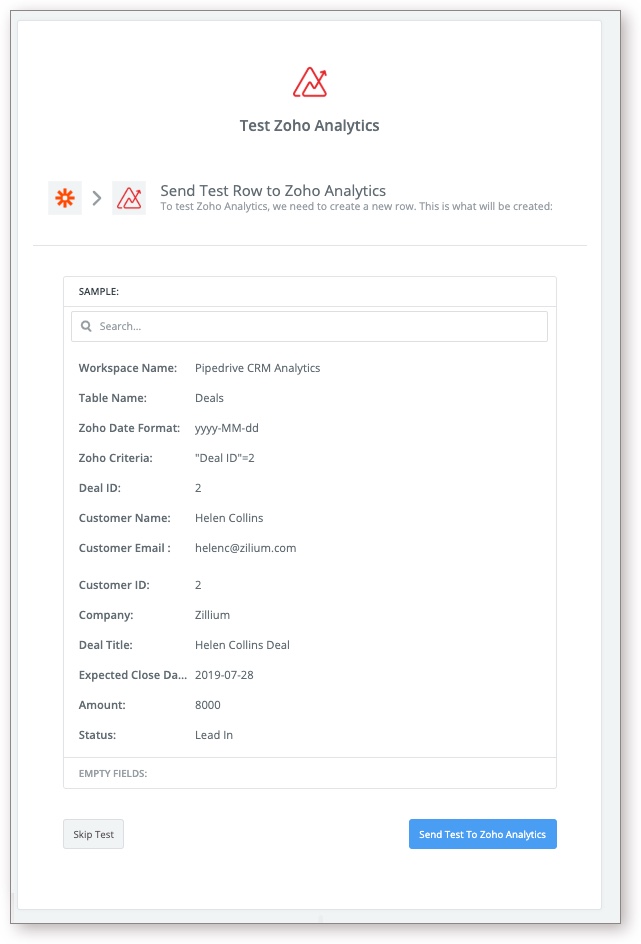Click the Status value Lead In
The height and width of the screenshot is (944, 641).
pos(214,735)
